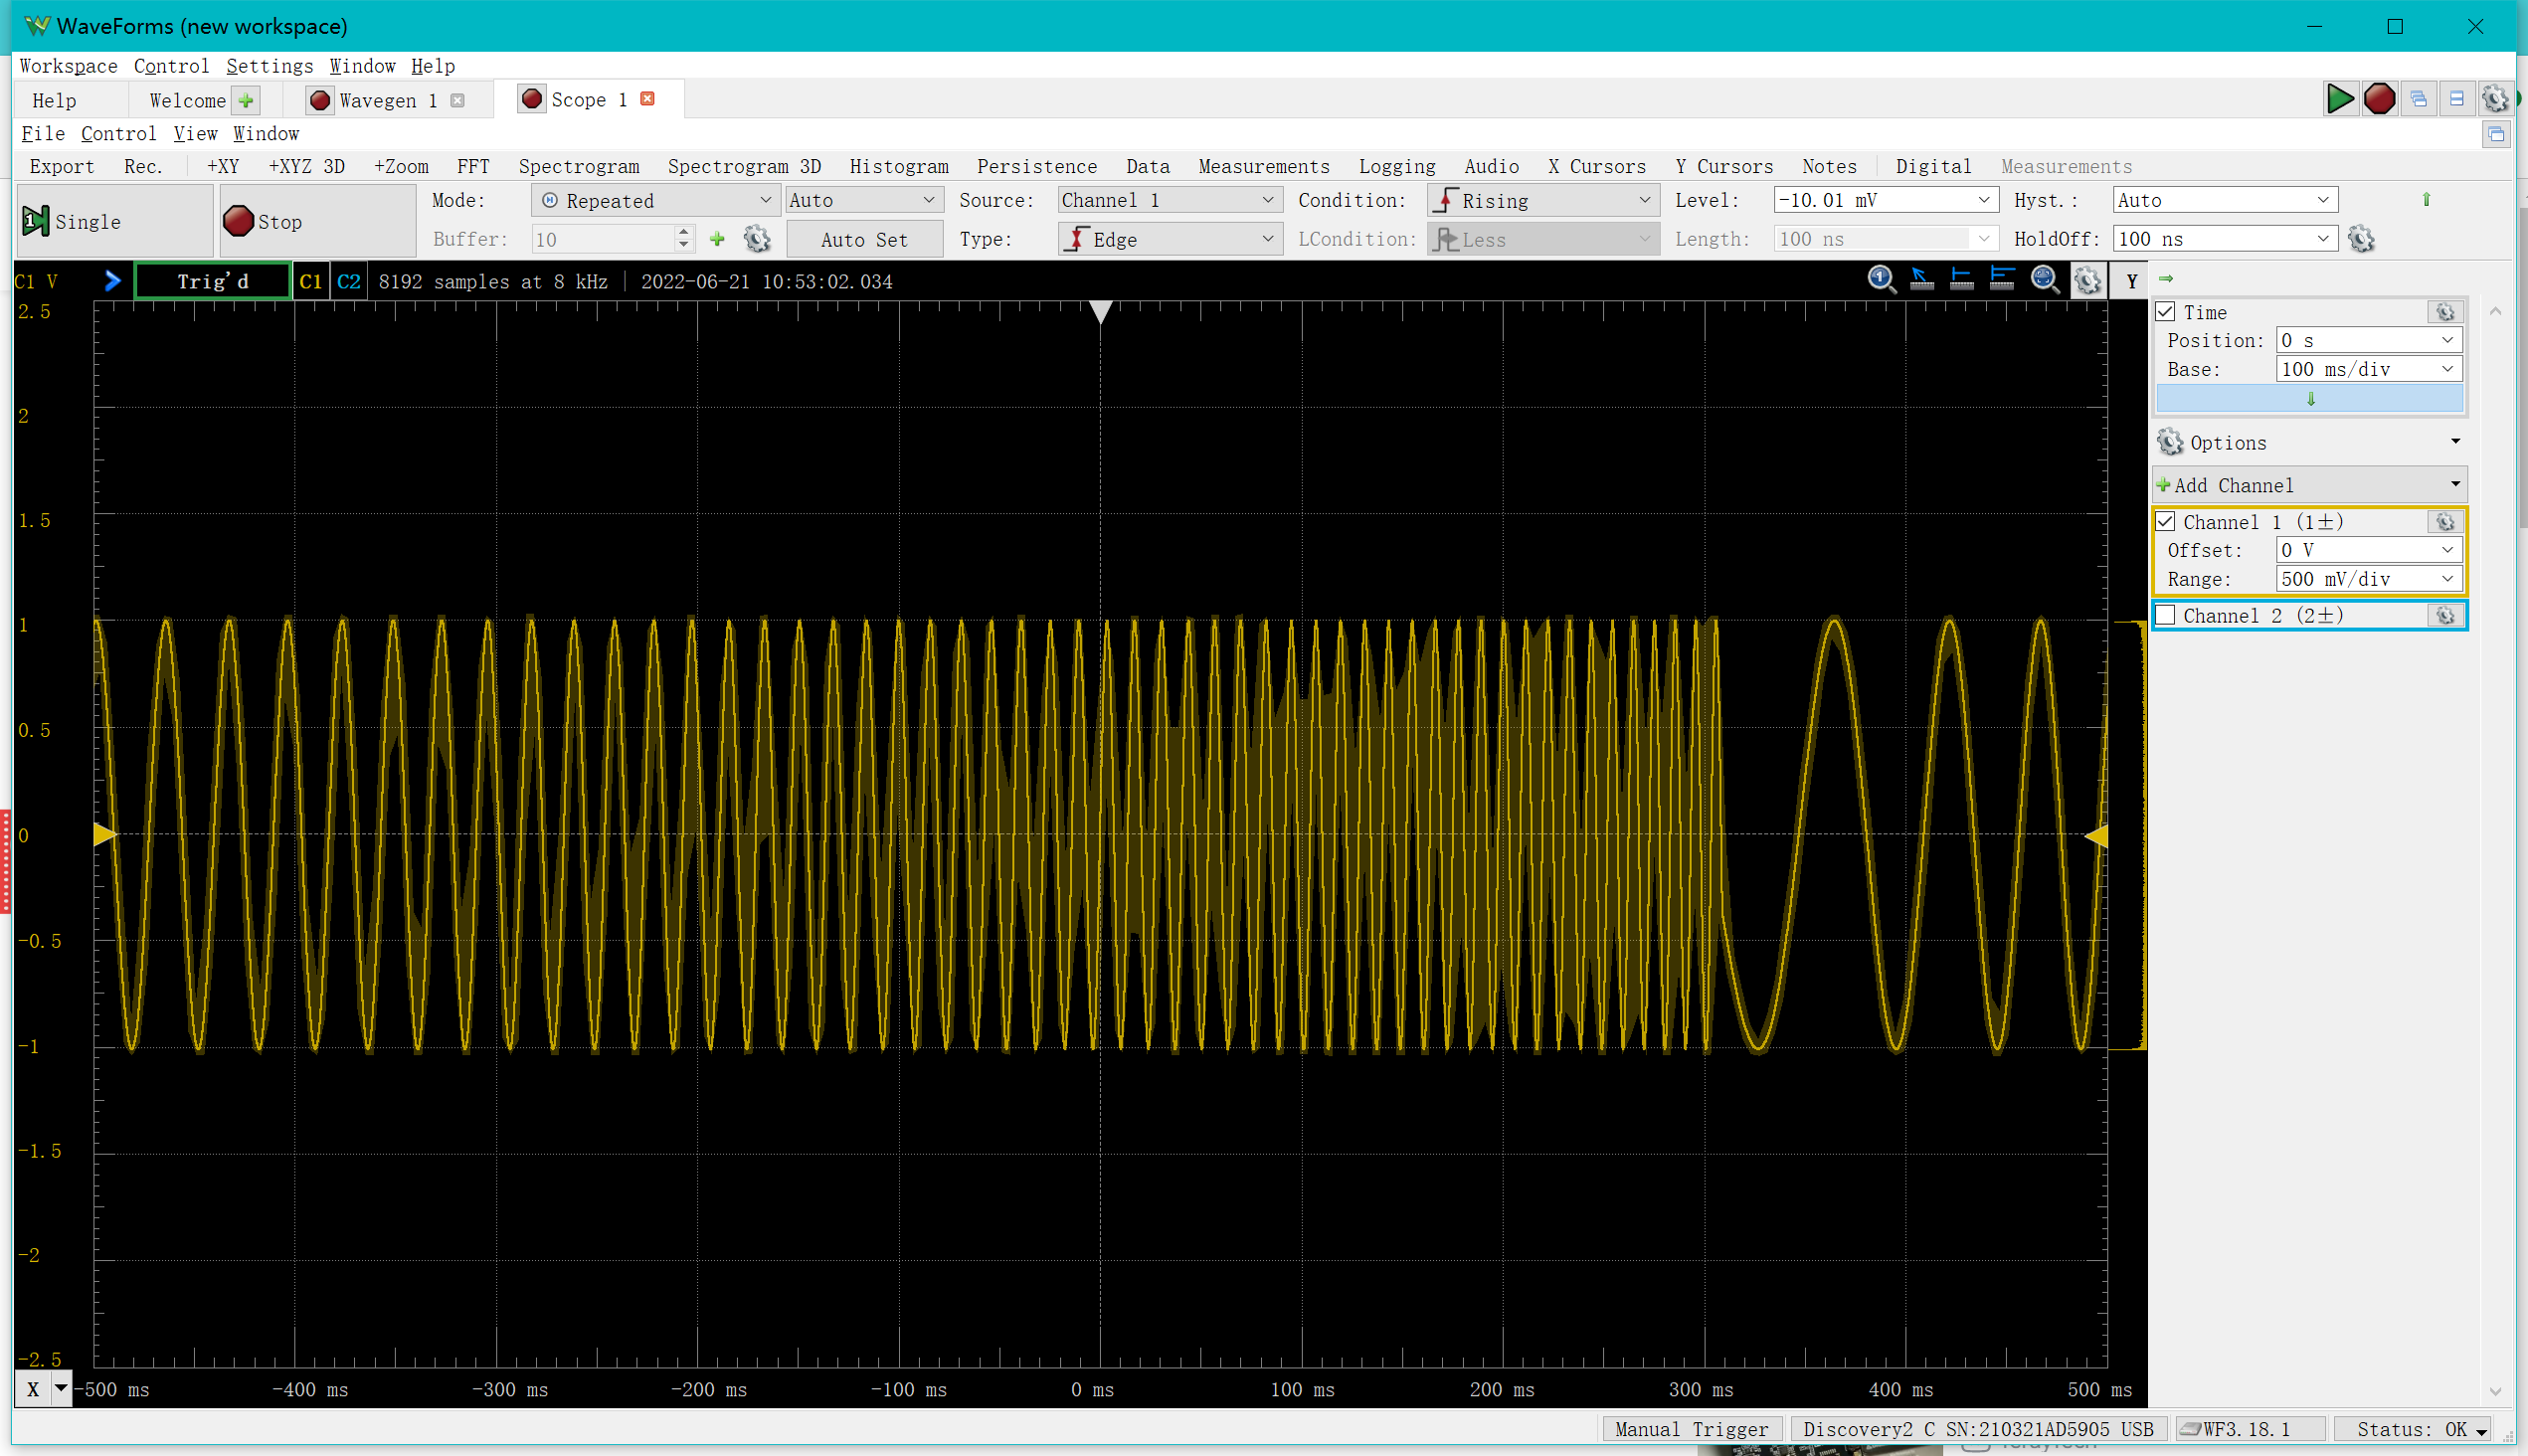Click the green Run all instruments button
The height and width of the screenshot is (1456, 2528).
point(2339,98)
